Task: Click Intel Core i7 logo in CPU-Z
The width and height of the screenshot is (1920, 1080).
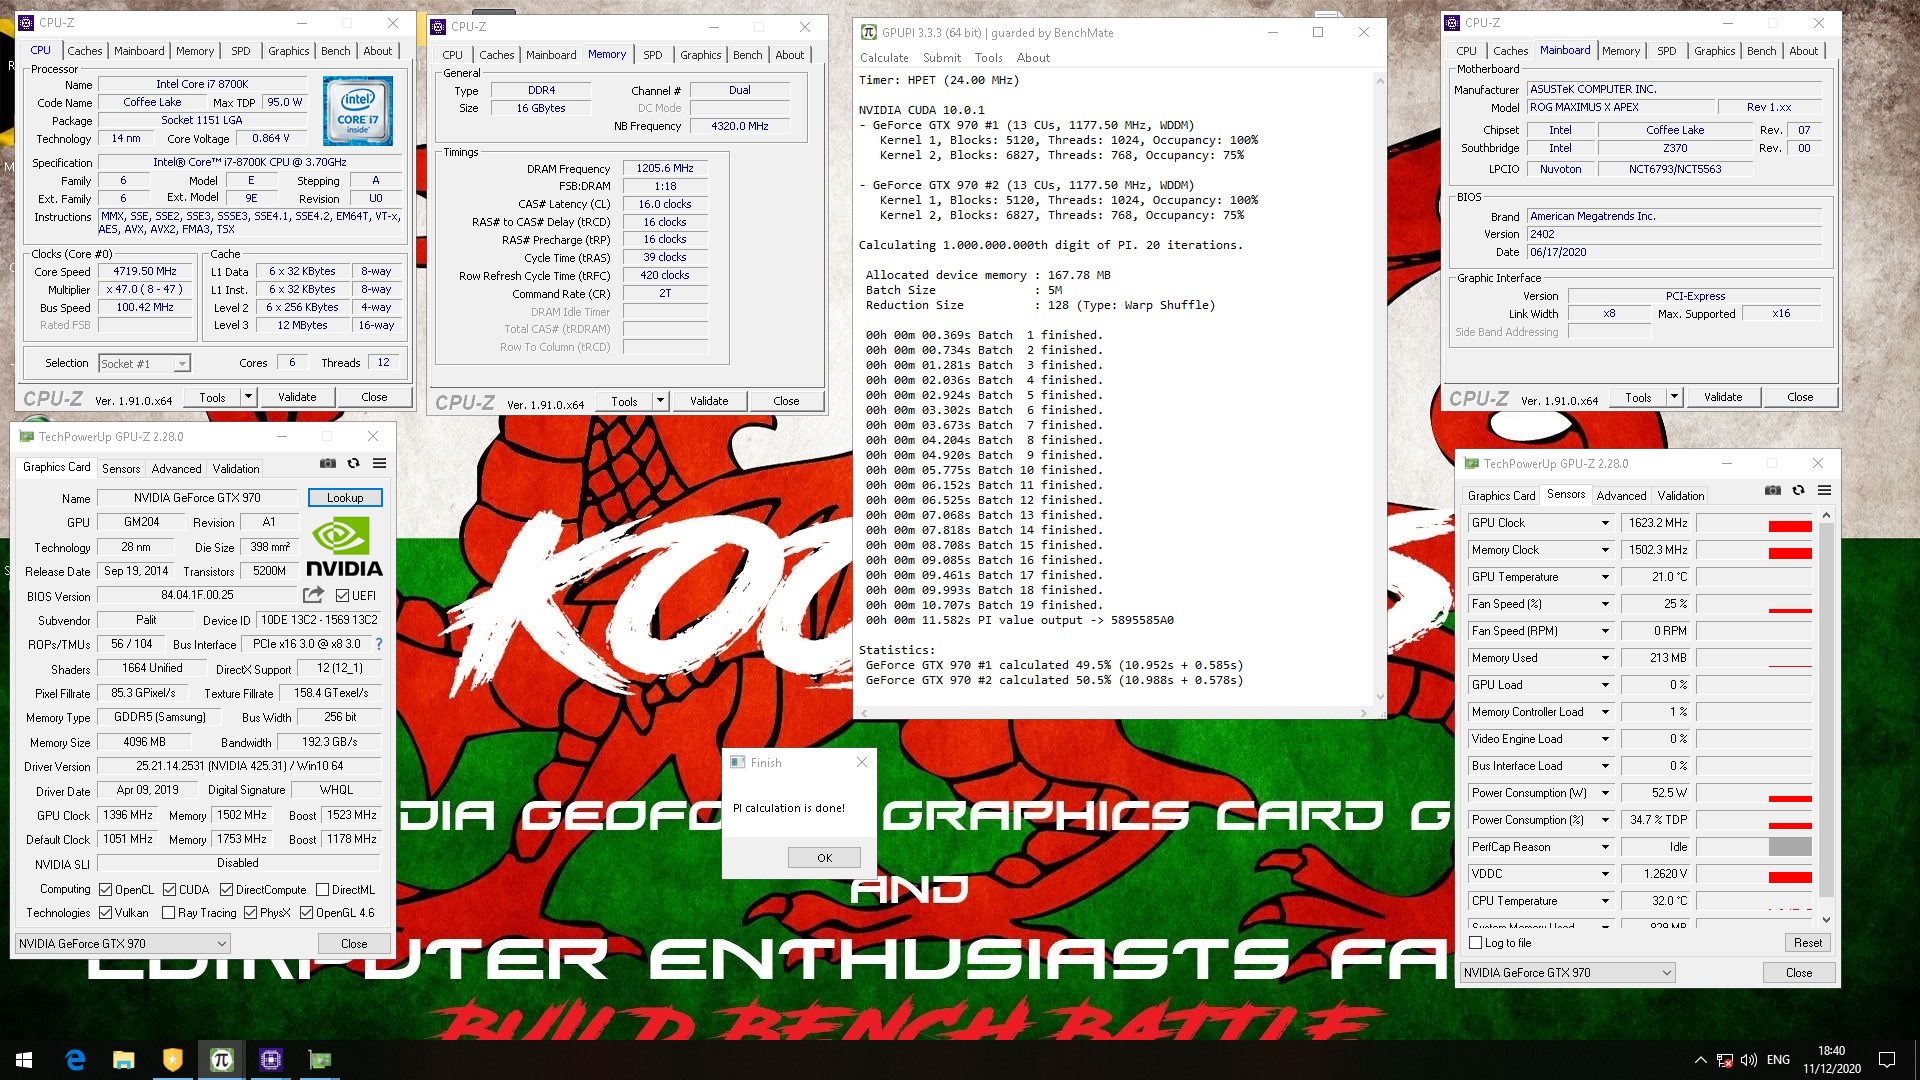Action: (357, 112)
